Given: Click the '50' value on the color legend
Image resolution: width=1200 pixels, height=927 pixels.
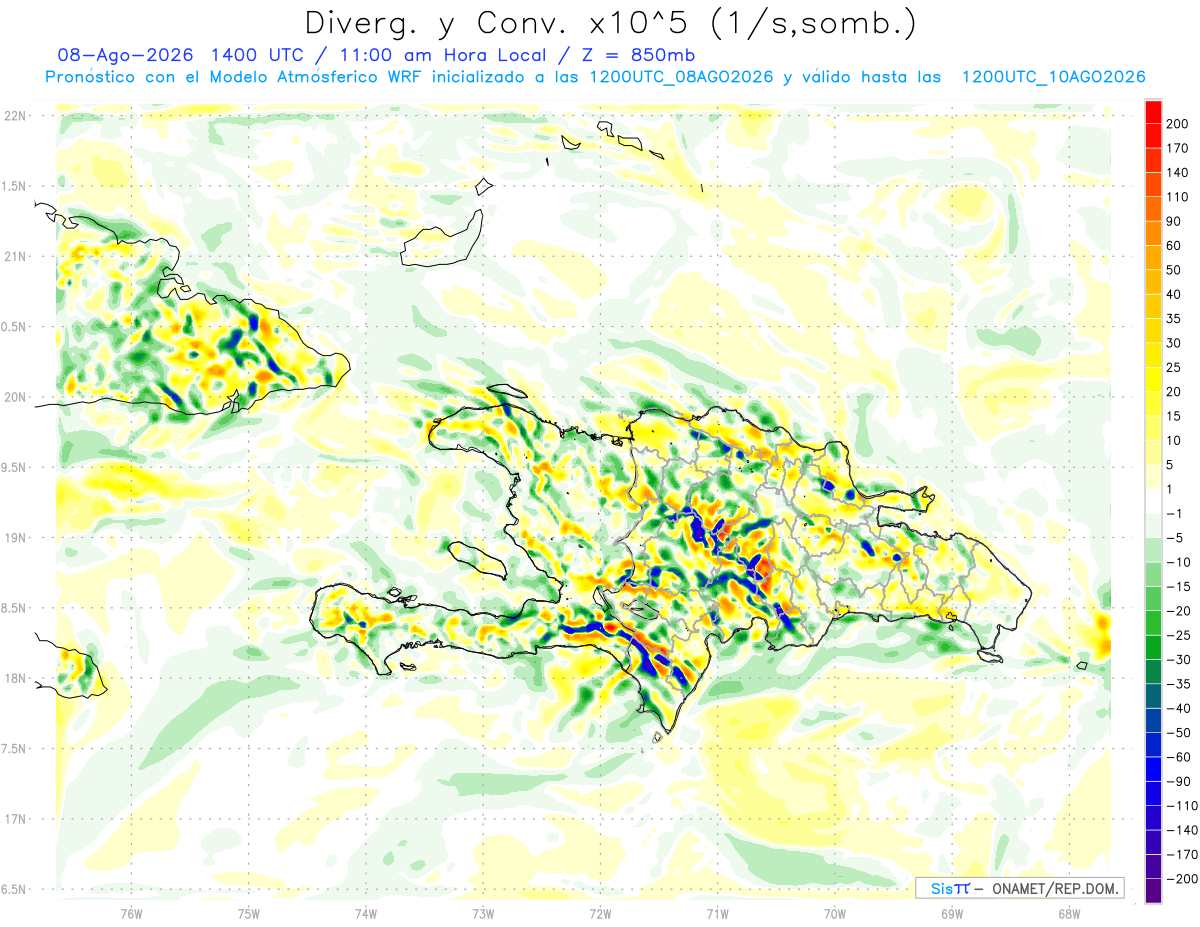Looking at the screenshot, I should (1174, 270).
